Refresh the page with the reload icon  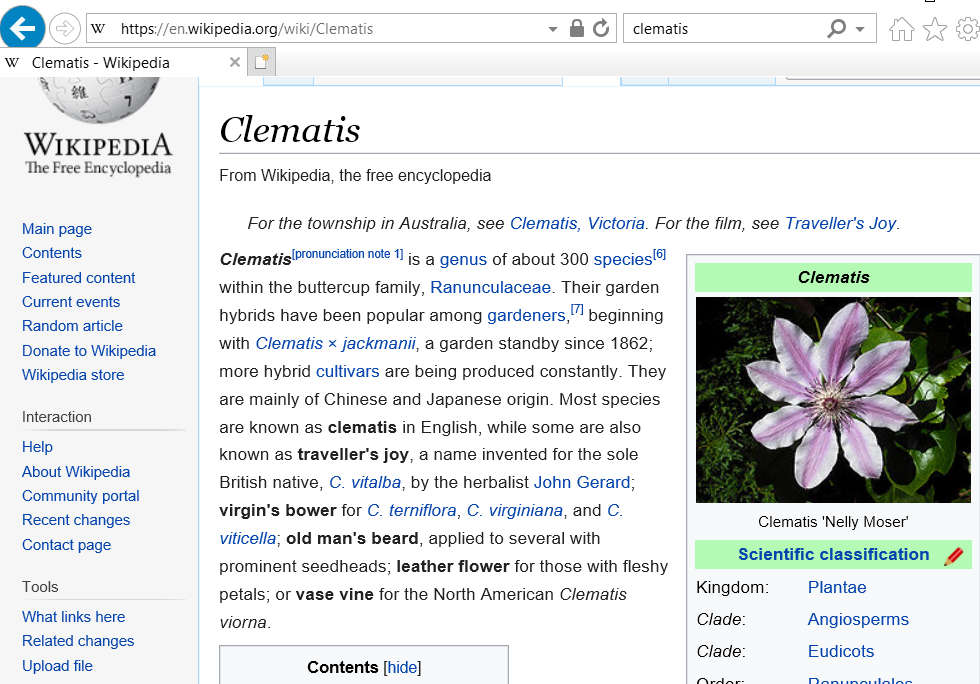tap(601, 28)
